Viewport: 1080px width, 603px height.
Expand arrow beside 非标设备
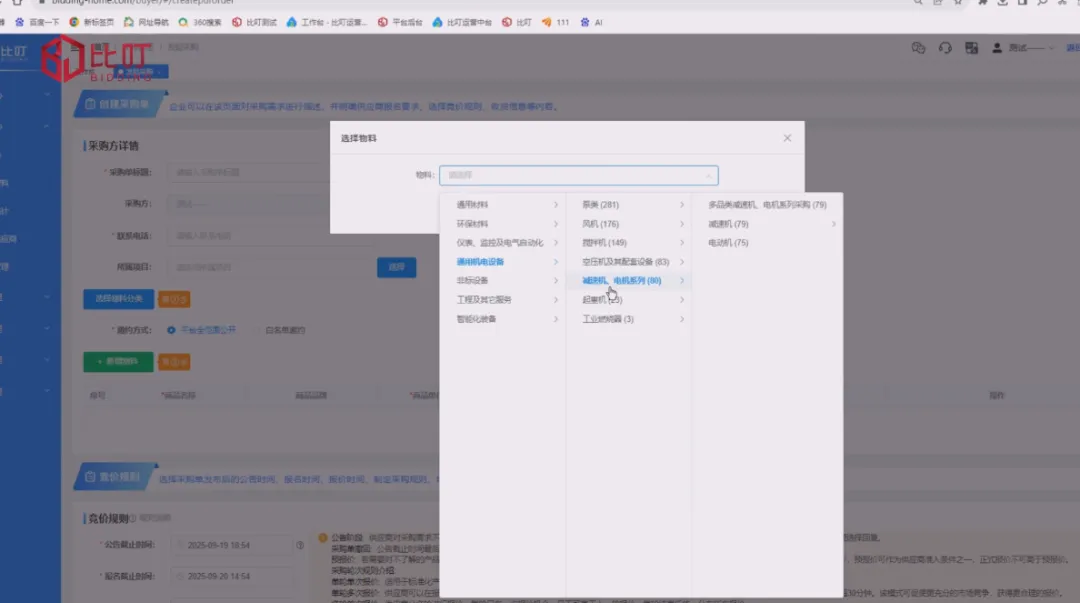[556, 280]
